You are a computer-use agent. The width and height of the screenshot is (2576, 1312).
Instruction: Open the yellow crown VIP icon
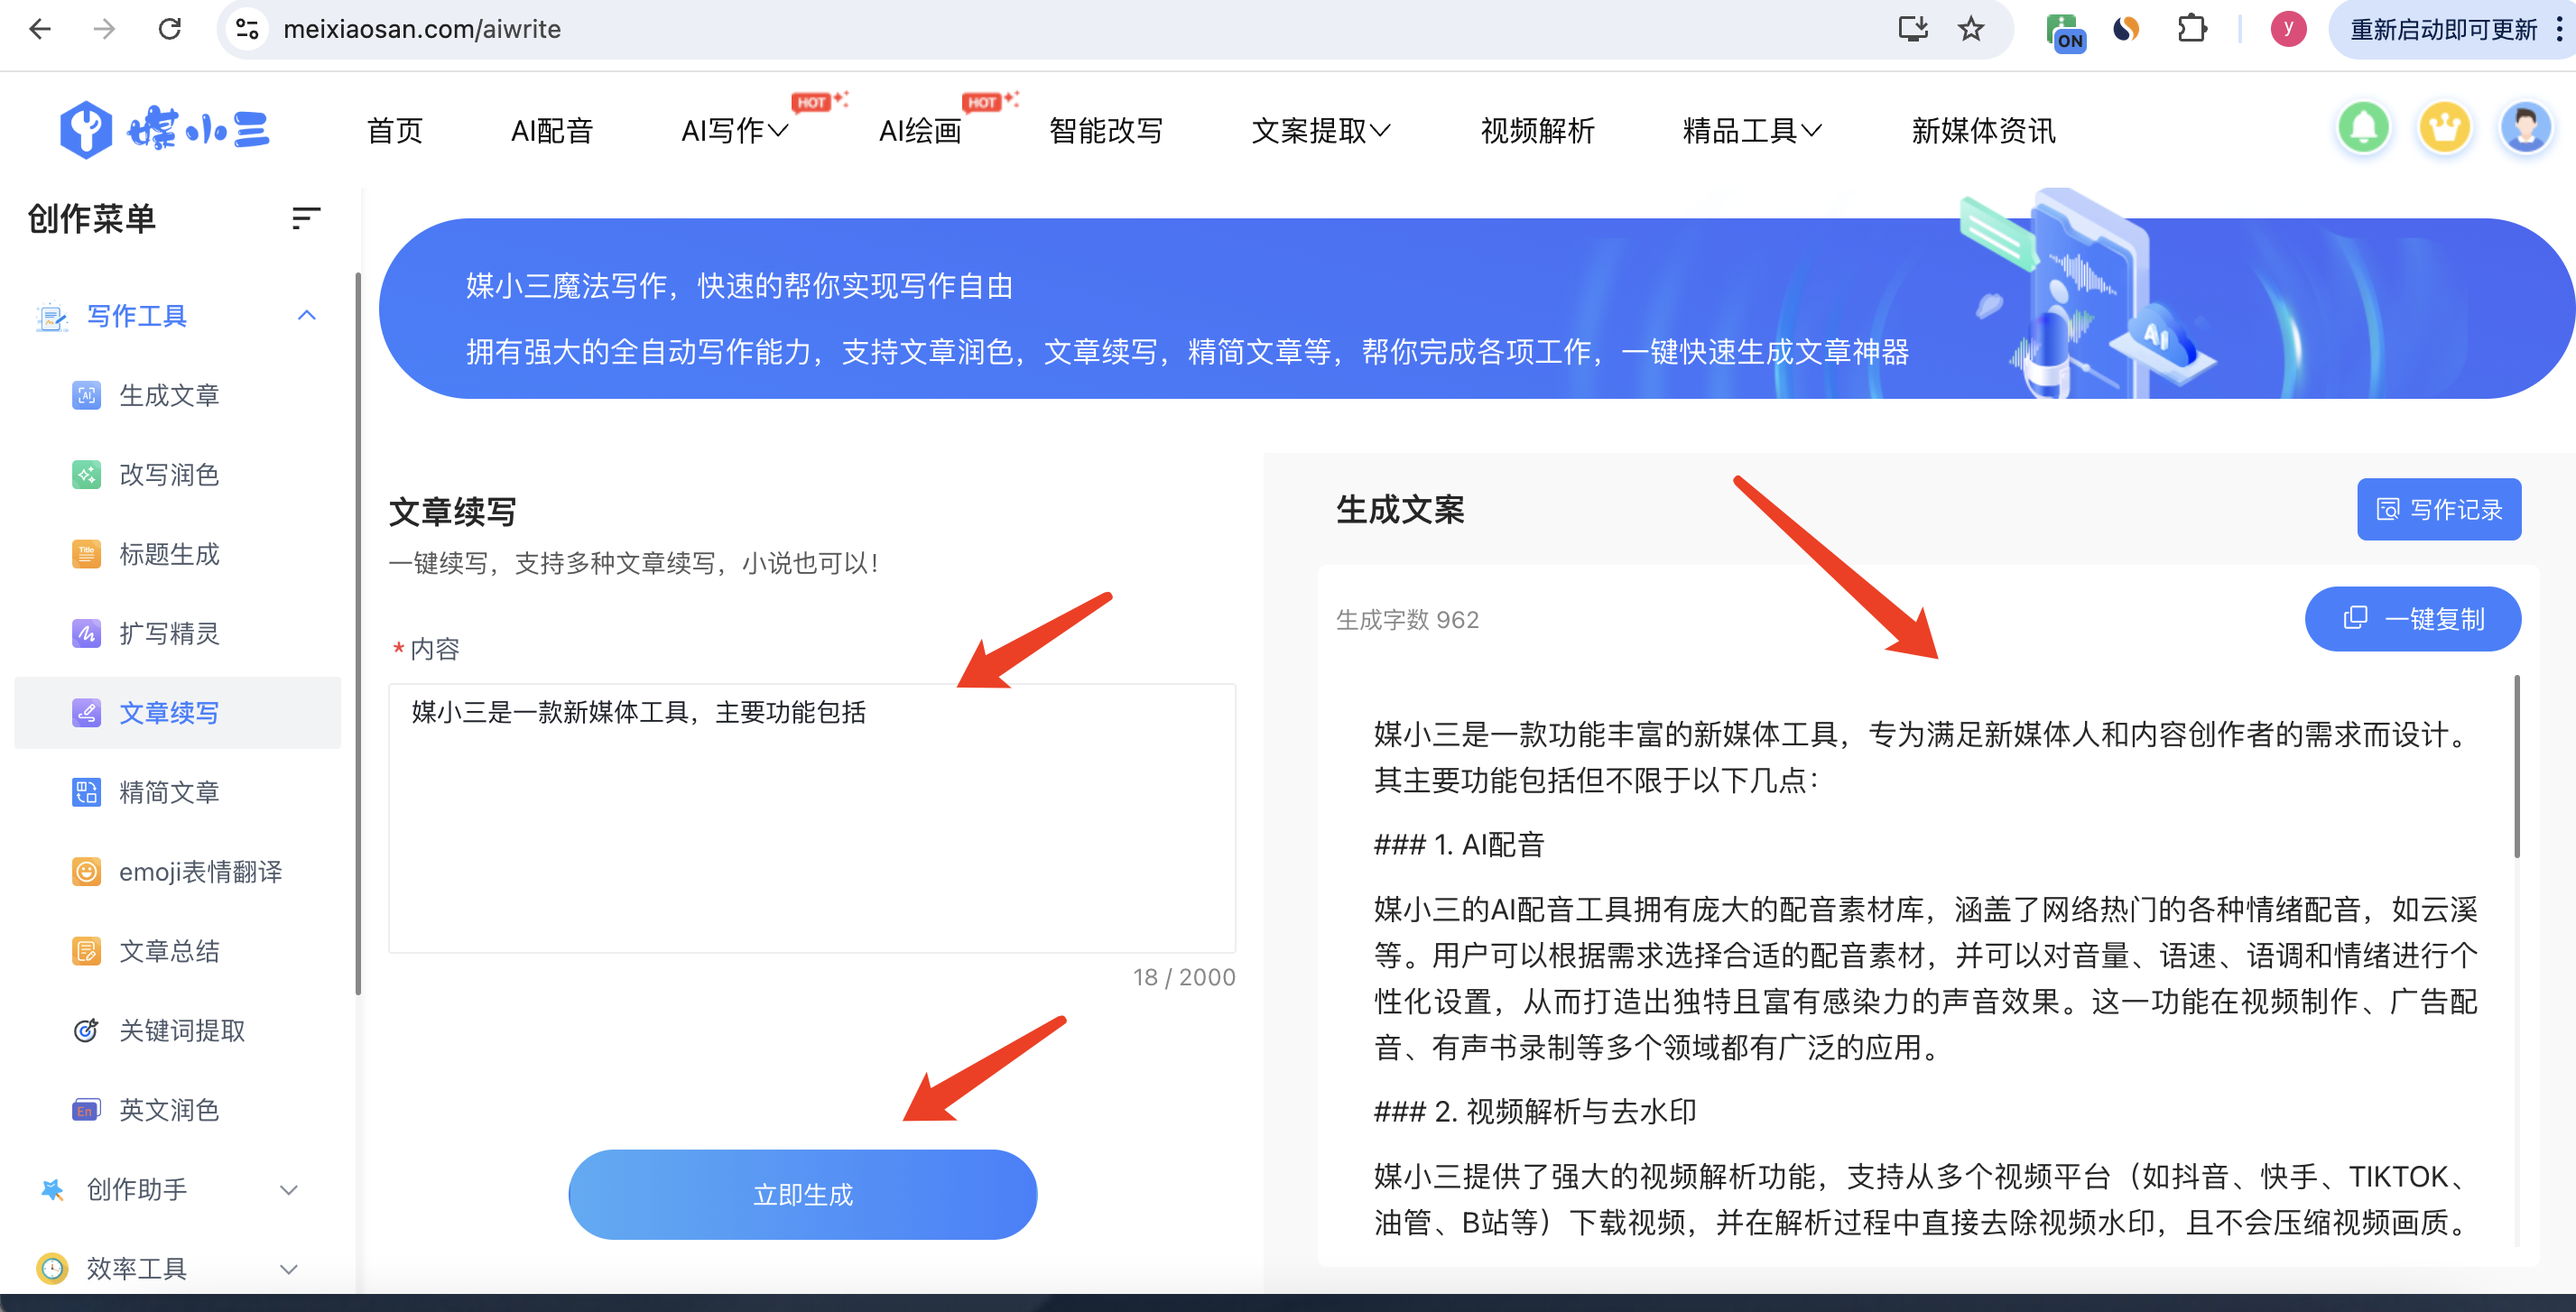tap(2444, 129)
